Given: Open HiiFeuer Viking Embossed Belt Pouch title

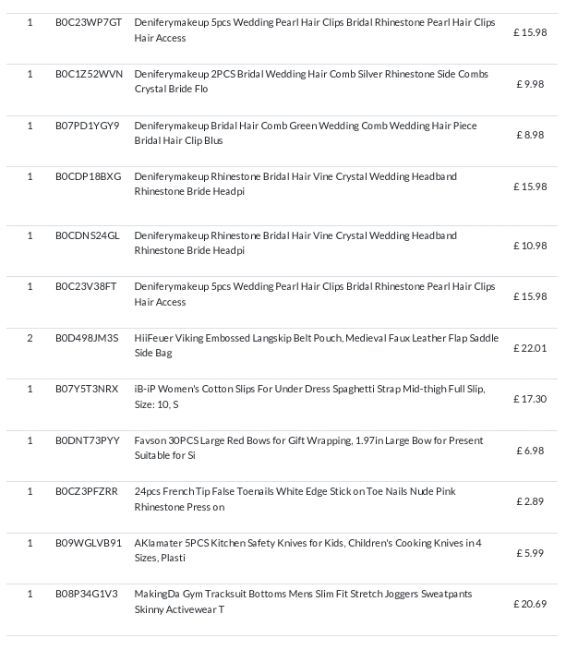Looking at the screenshot, I should (x=316, y=345).
